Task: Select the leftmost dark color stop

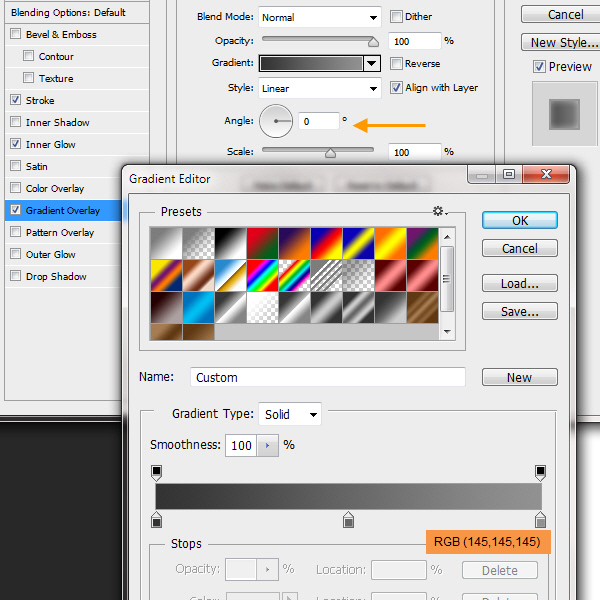Action: (x=156, y=519)
